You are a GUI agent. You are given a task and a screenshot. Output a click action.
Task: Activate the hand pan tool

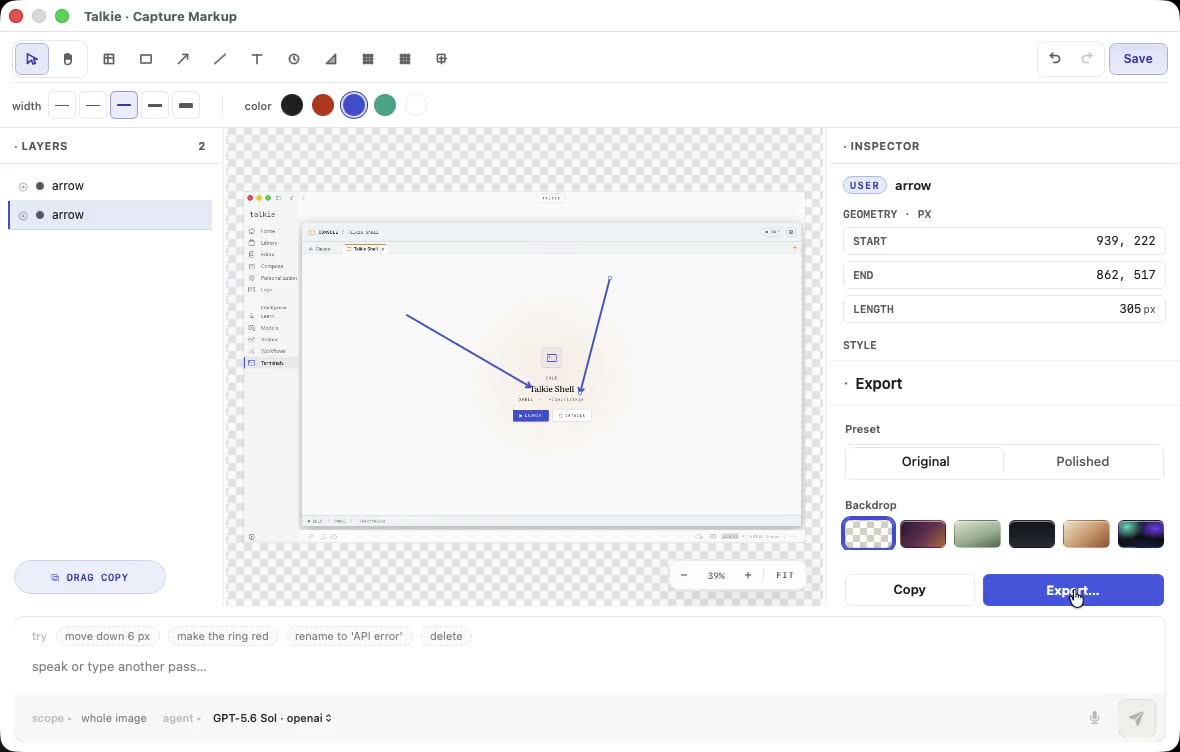tap(68, 59)
